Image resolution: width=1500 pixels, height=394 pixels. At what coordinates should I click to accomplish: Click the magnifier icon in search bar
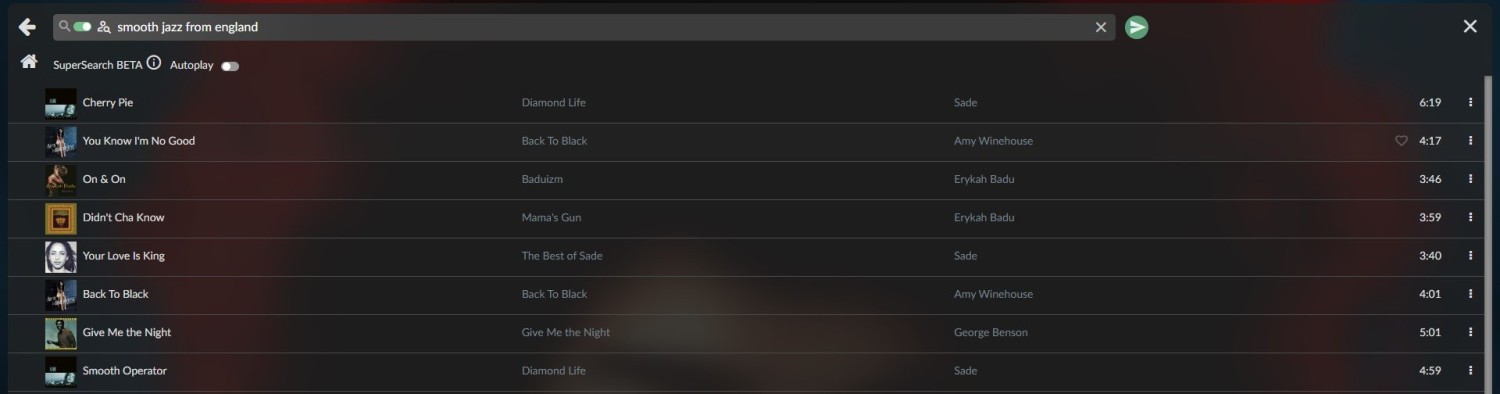coord(64,26)
